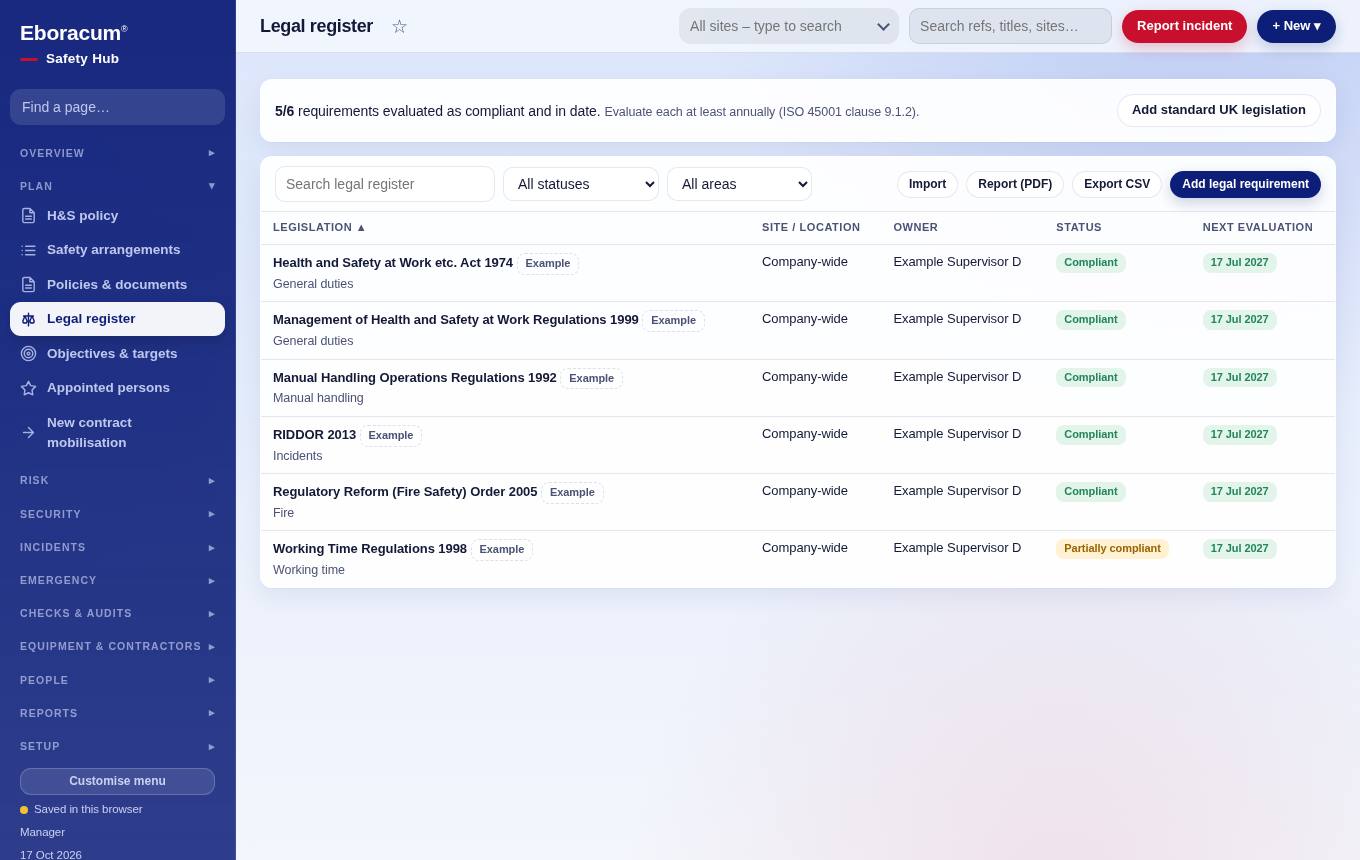Expand the Checks & Audits section

pyautogui.click(x=117, y=613)
